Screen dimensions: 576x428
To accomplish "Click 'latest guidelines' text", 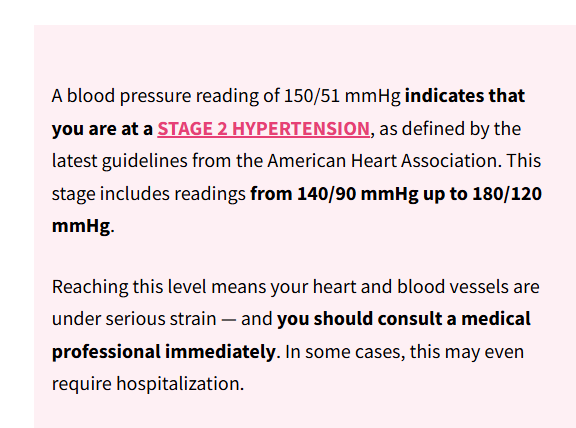I will (x=120, y=161).
